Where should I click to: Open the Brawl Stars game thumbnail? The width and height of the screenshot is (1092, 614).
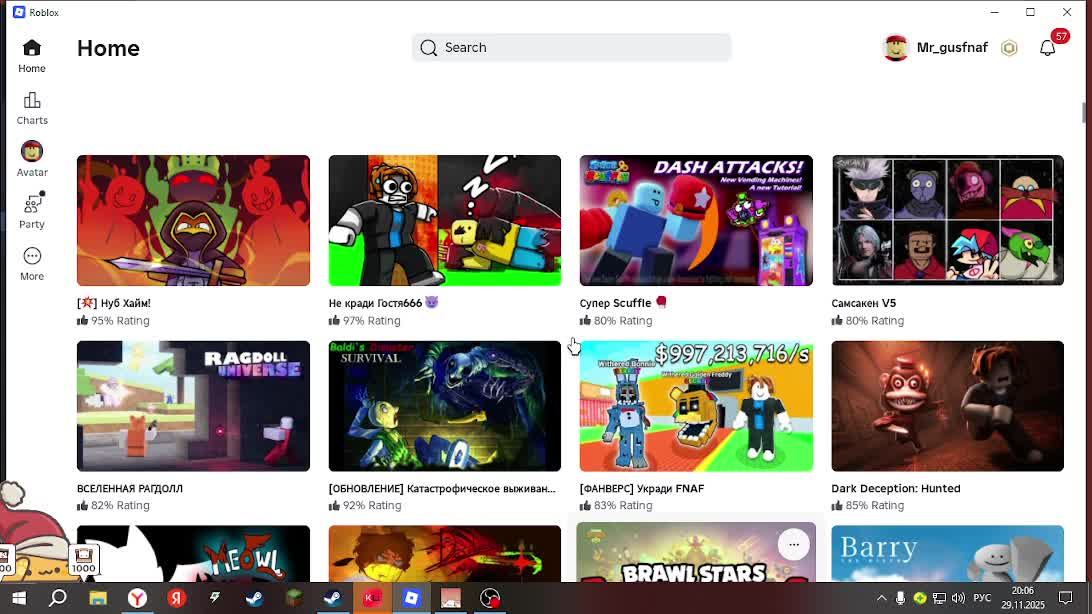click(696, 553)
